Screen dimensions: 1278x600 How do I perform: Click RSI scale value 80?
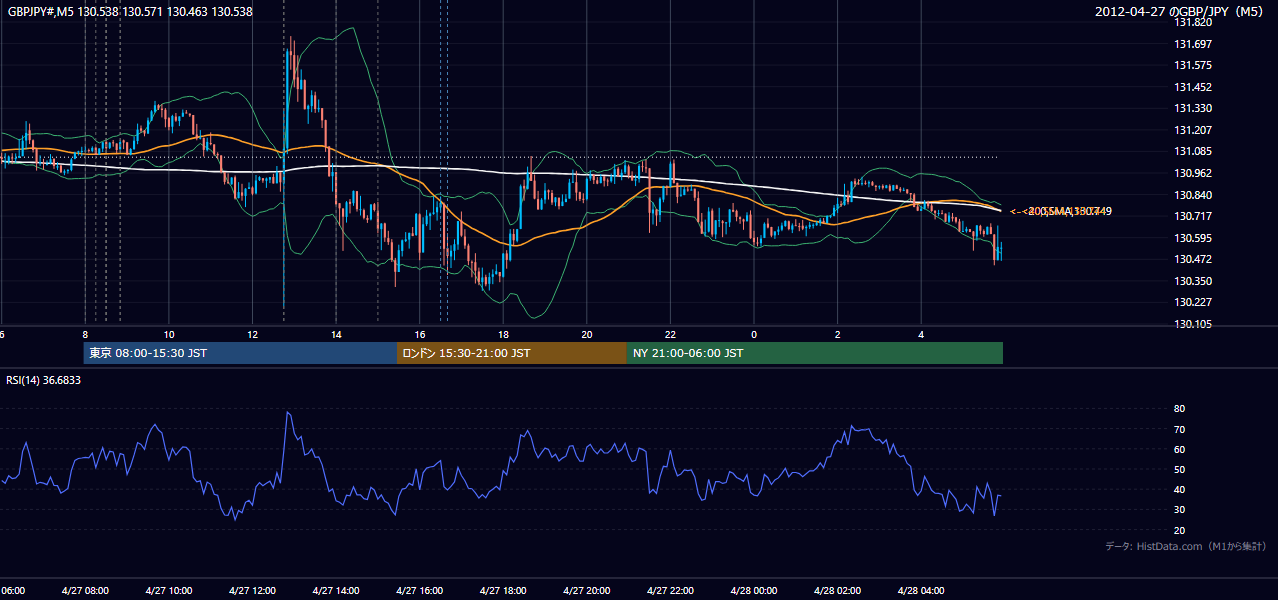coord(1179,409)
